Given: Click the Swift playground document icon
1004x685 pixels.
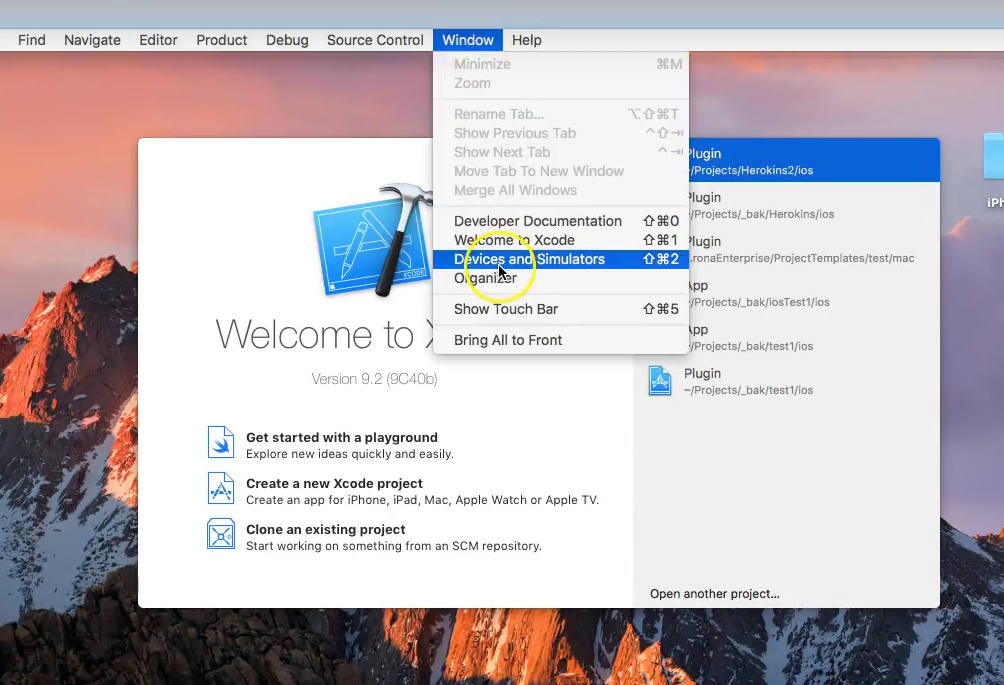Looking at the screenshot, I should pos(221,442).
